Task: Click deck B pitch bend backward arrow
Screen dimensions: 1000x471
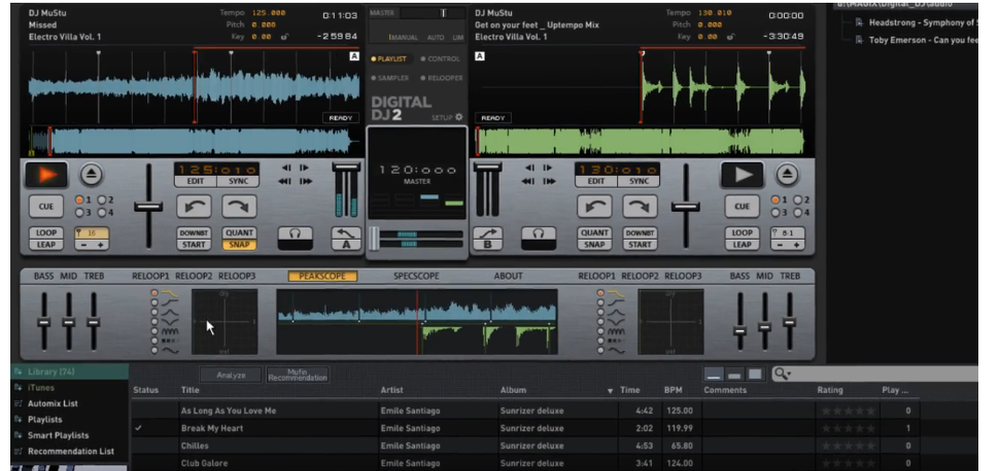Action: click(594, 207)
